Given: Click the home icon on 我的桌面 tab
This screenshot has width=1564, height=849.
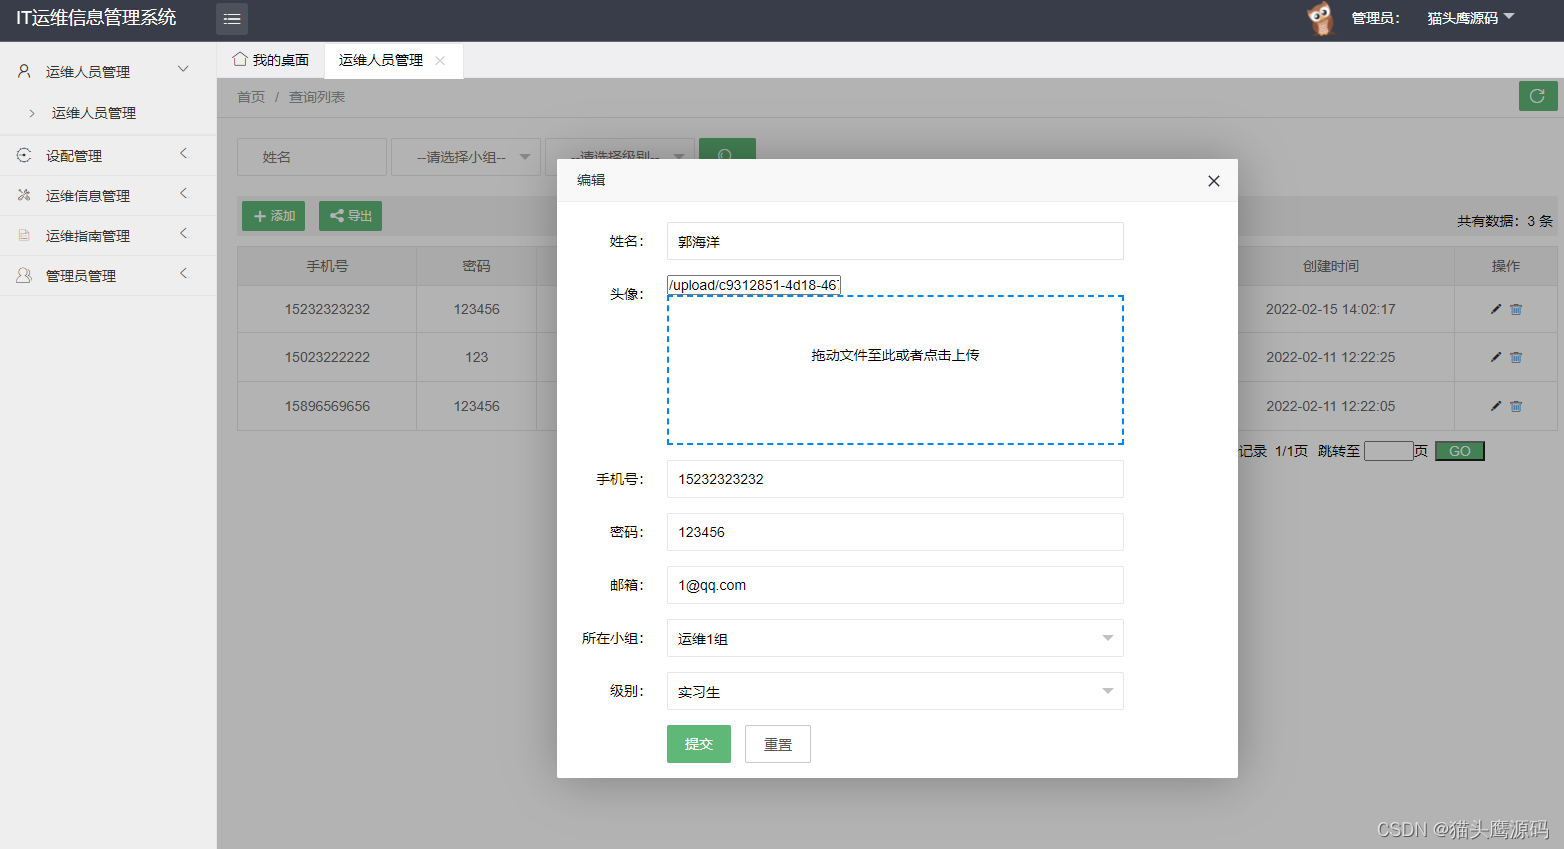Looking at the screenshot, I should (x=240, y=59).
